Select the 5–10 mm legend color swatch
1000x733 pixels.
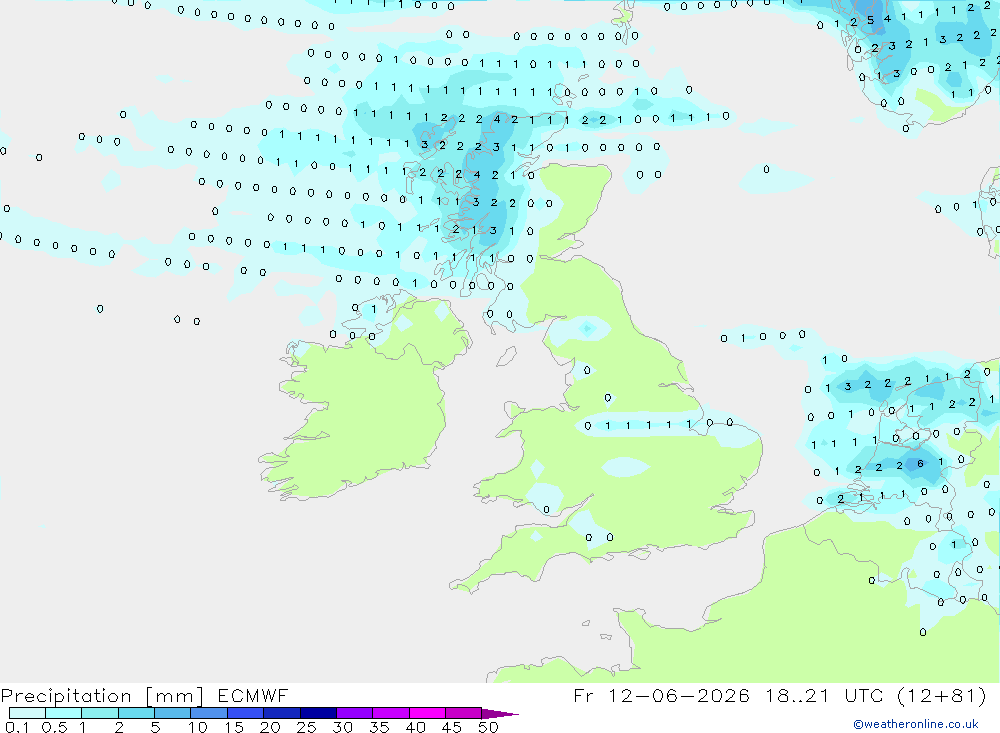[173, 713]
